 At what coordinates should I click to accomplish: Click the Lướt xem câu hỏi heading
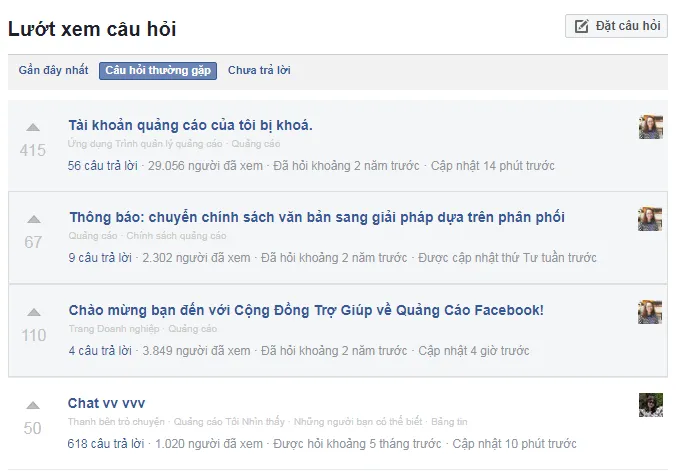coord(92,29)
